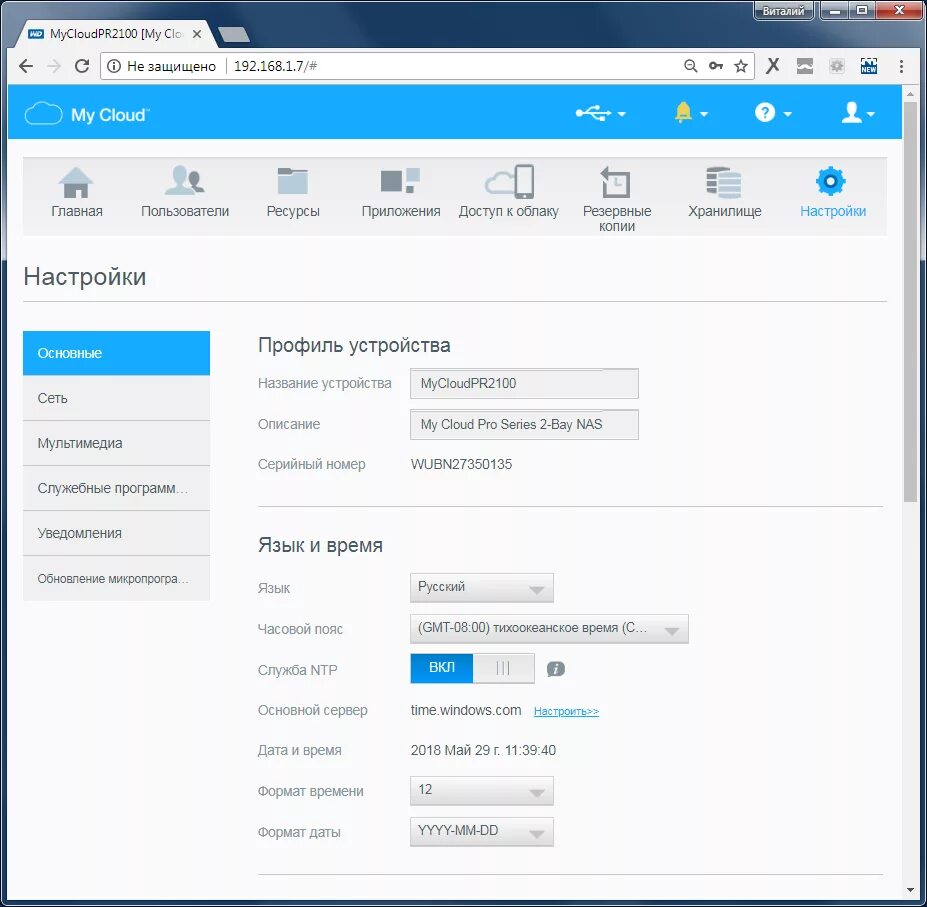Open the Chrome three-dot menu

click(x=901, y=66)
